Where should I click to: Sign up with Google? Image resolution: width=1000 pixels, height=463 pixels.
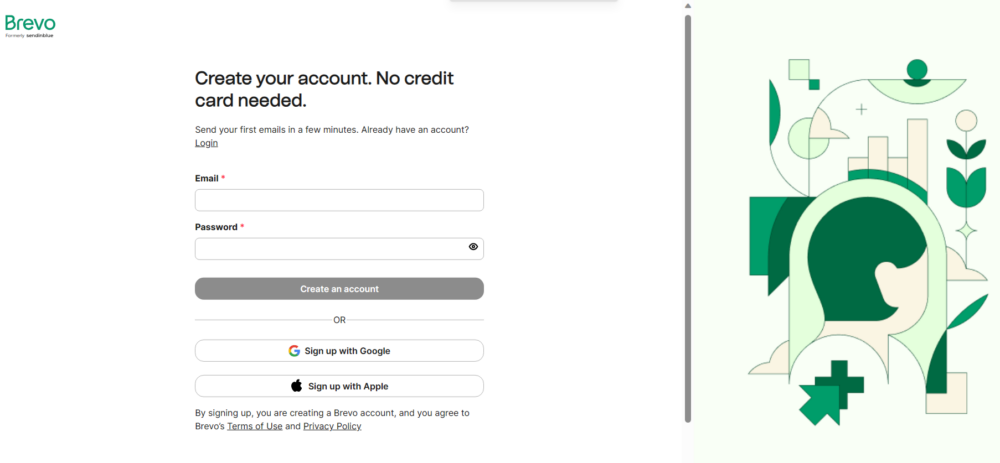pos(339,351)
